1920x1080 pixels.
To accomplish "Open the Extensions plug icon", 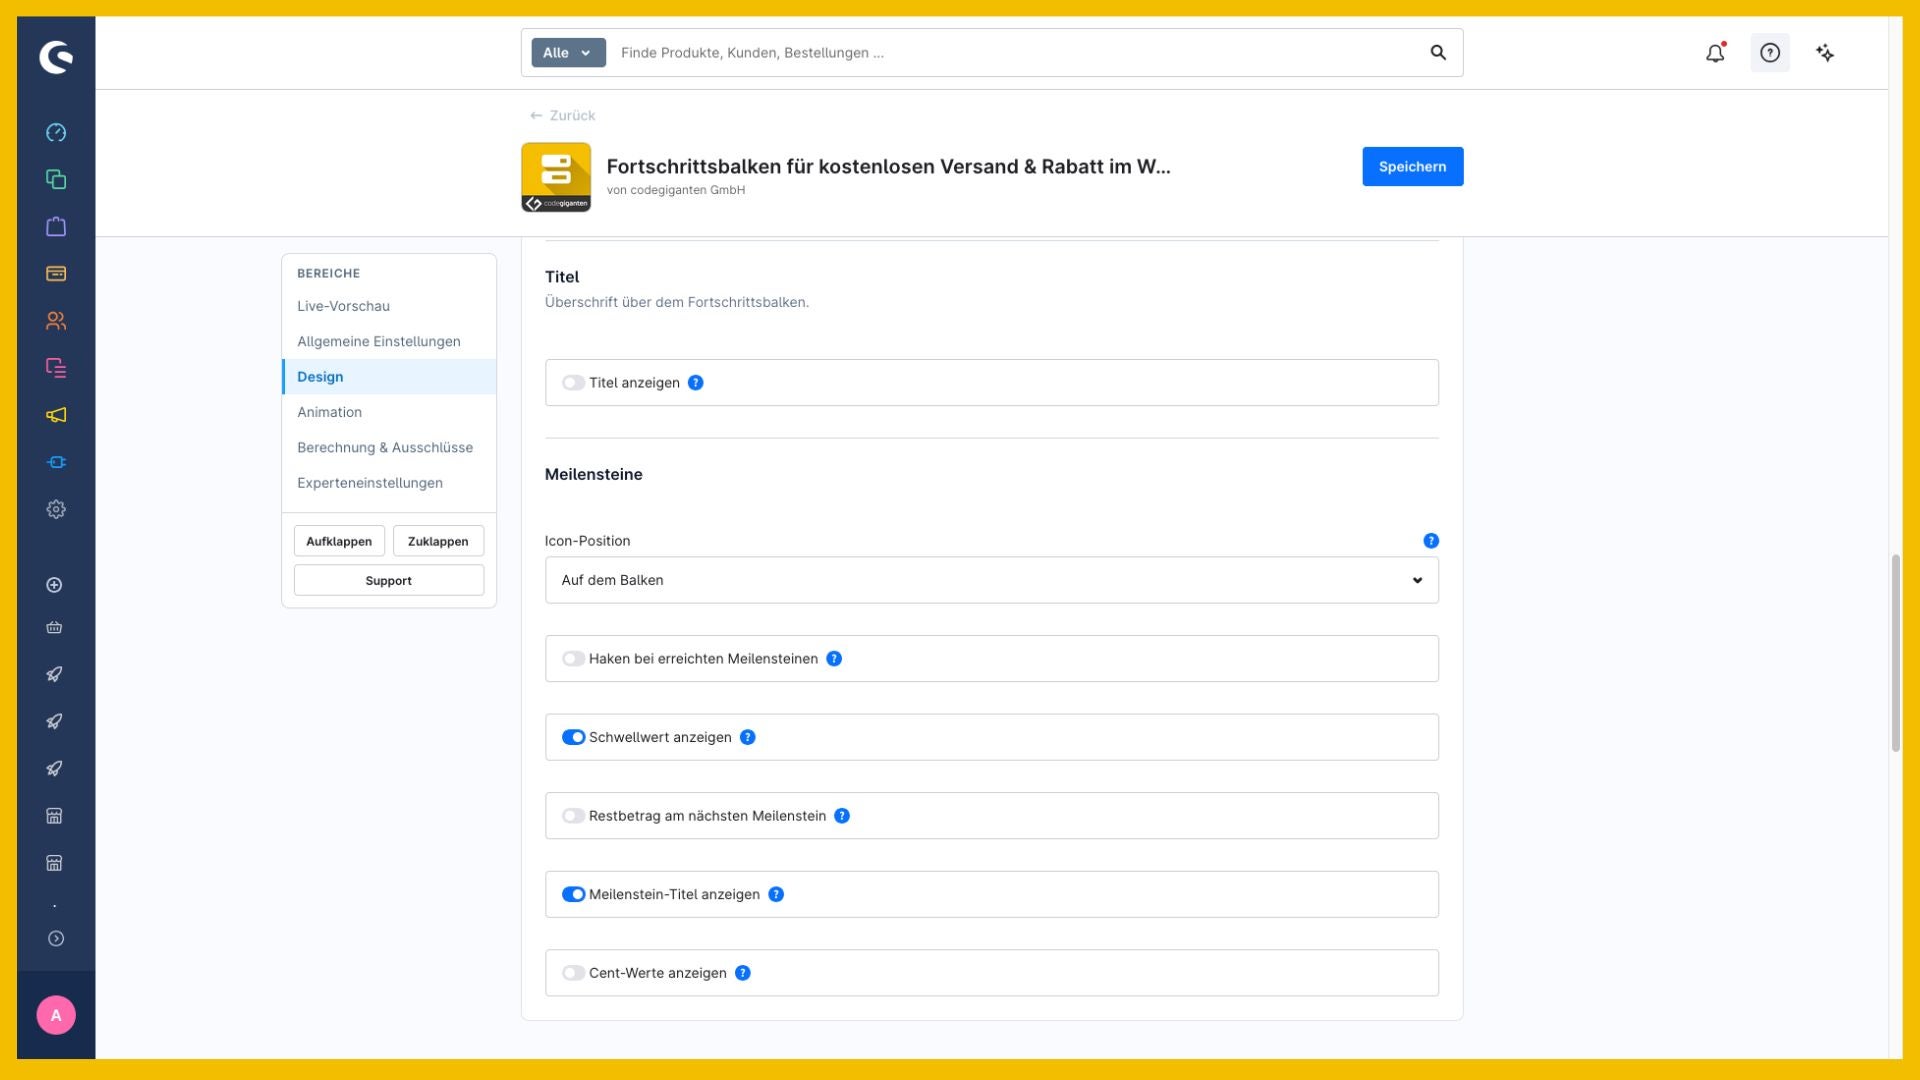I will point(56,462).
